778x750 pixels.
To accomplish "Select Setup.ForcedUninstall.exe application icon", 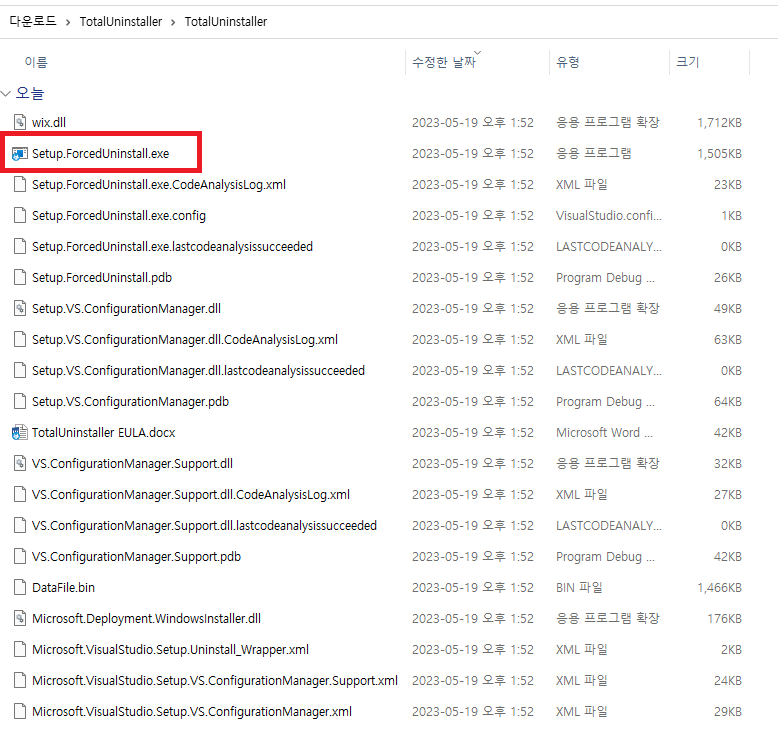I will (20, 153).
